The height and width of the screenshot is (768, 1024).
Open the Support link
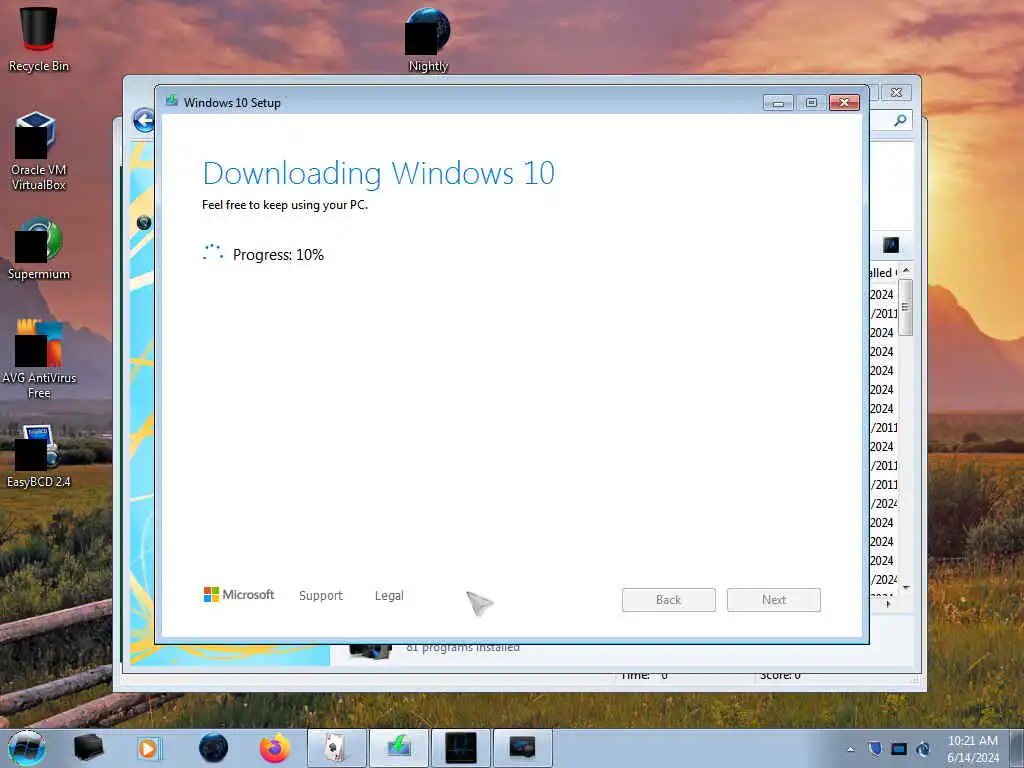pyautogui.click(x=321, y=595)
